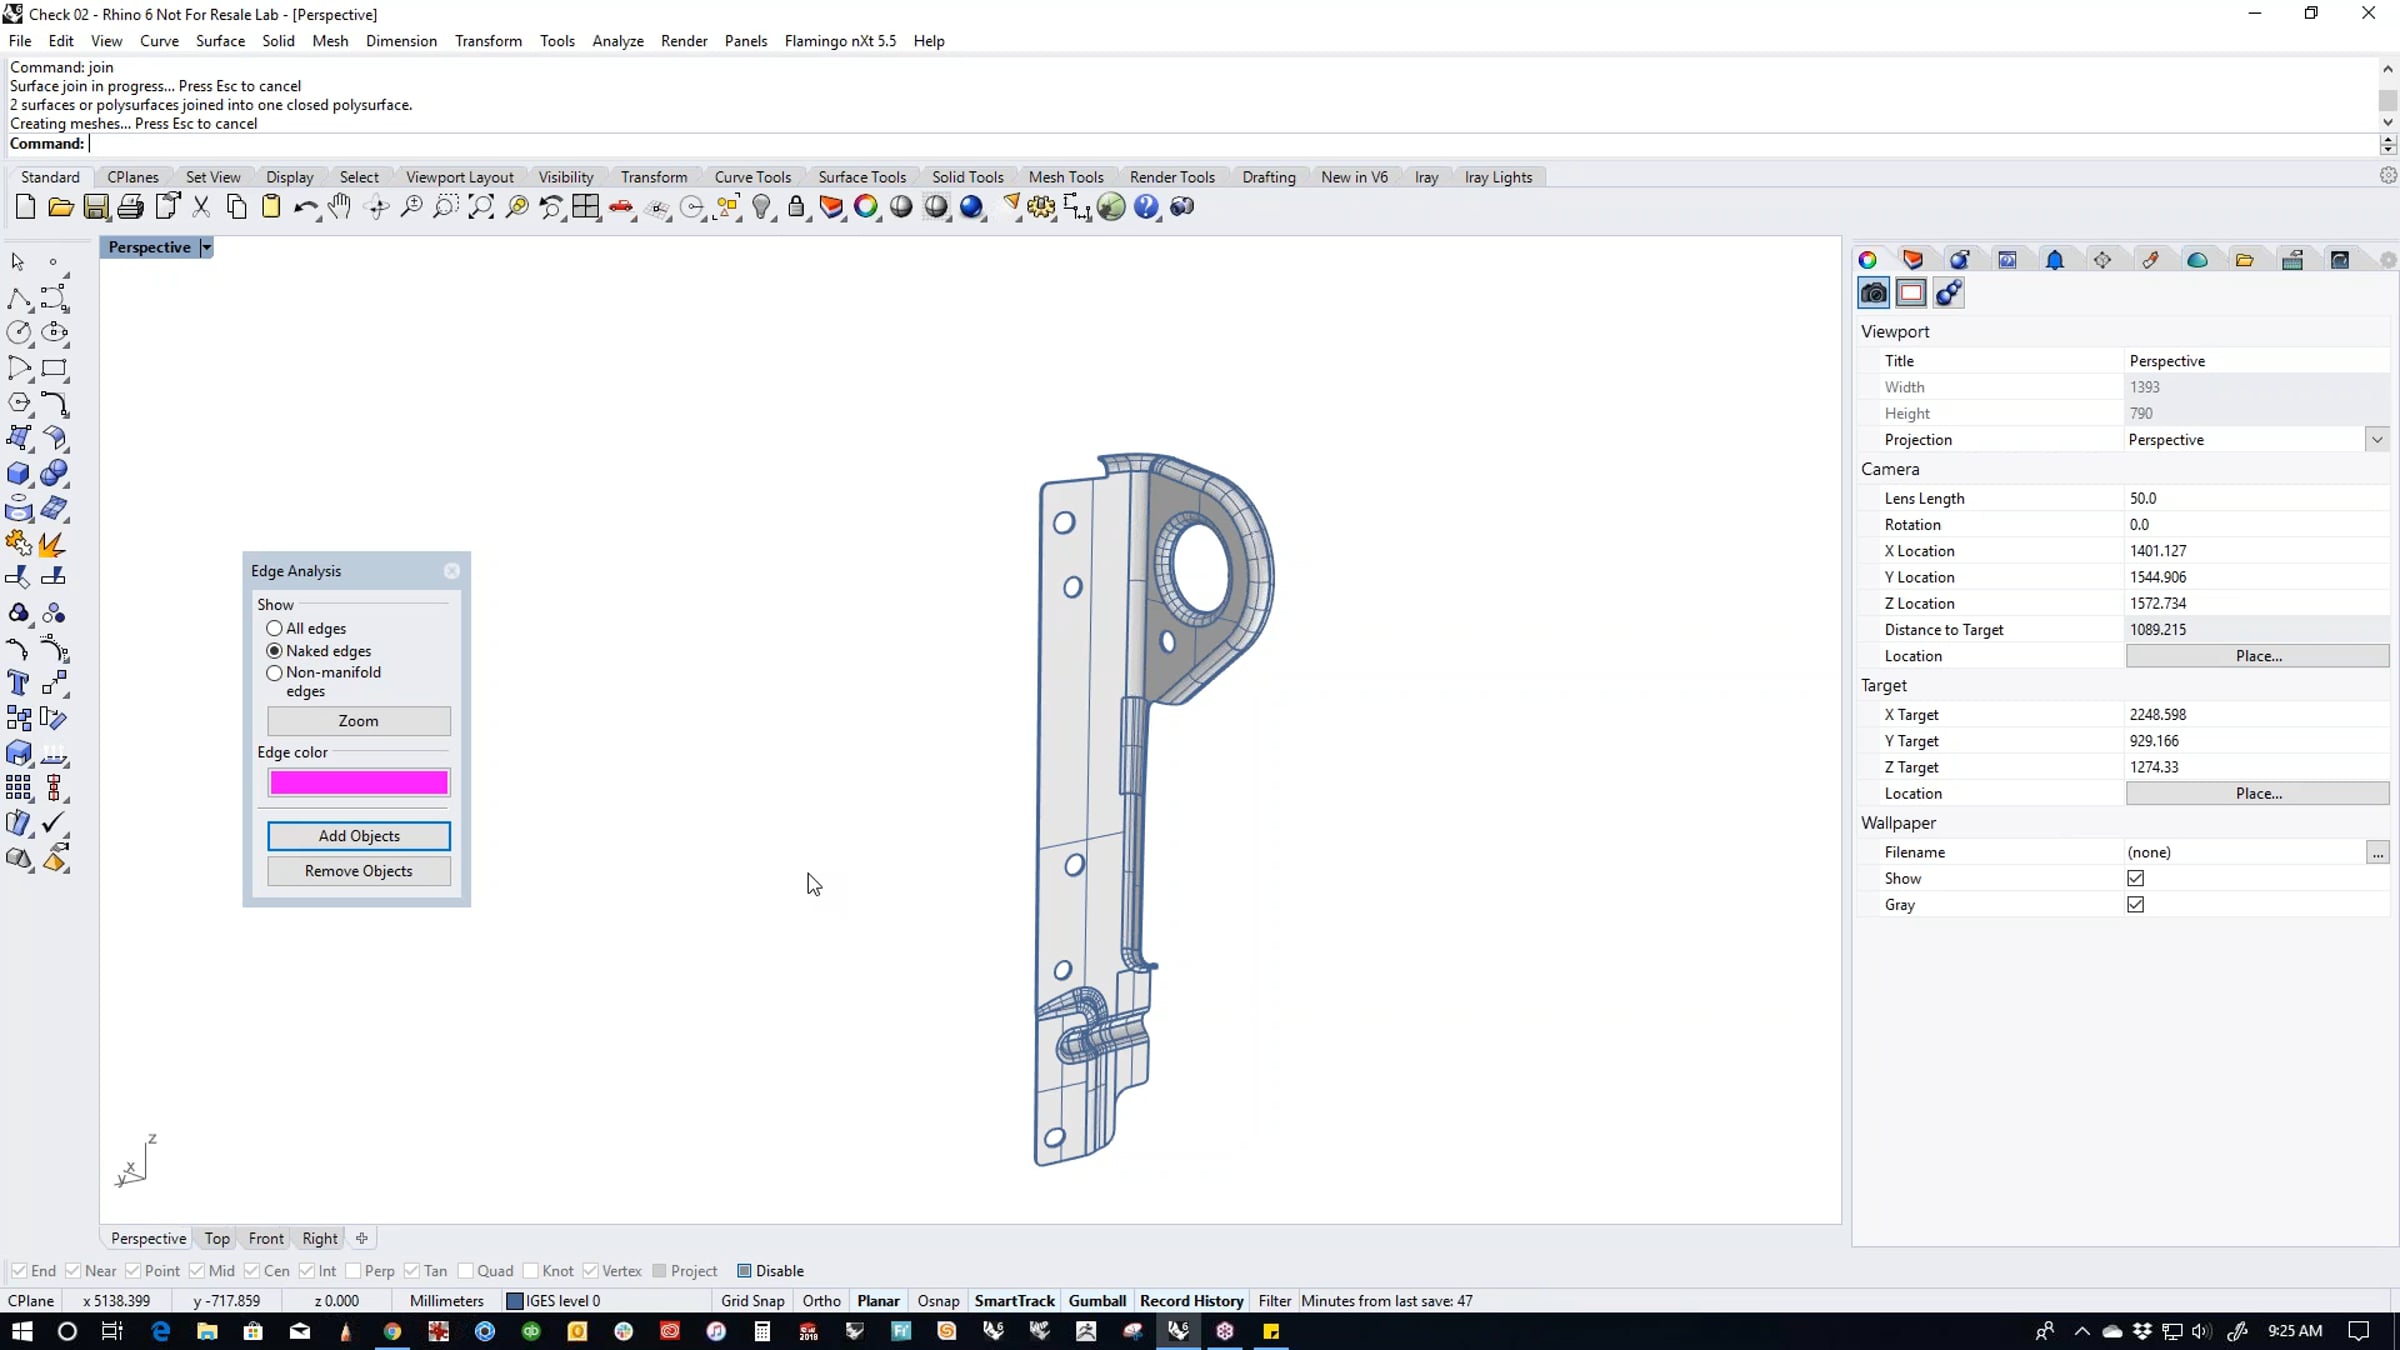Click the Undo arrow icon
Viewport: 2400px width, 1350px height.
[x=305, y=207]
